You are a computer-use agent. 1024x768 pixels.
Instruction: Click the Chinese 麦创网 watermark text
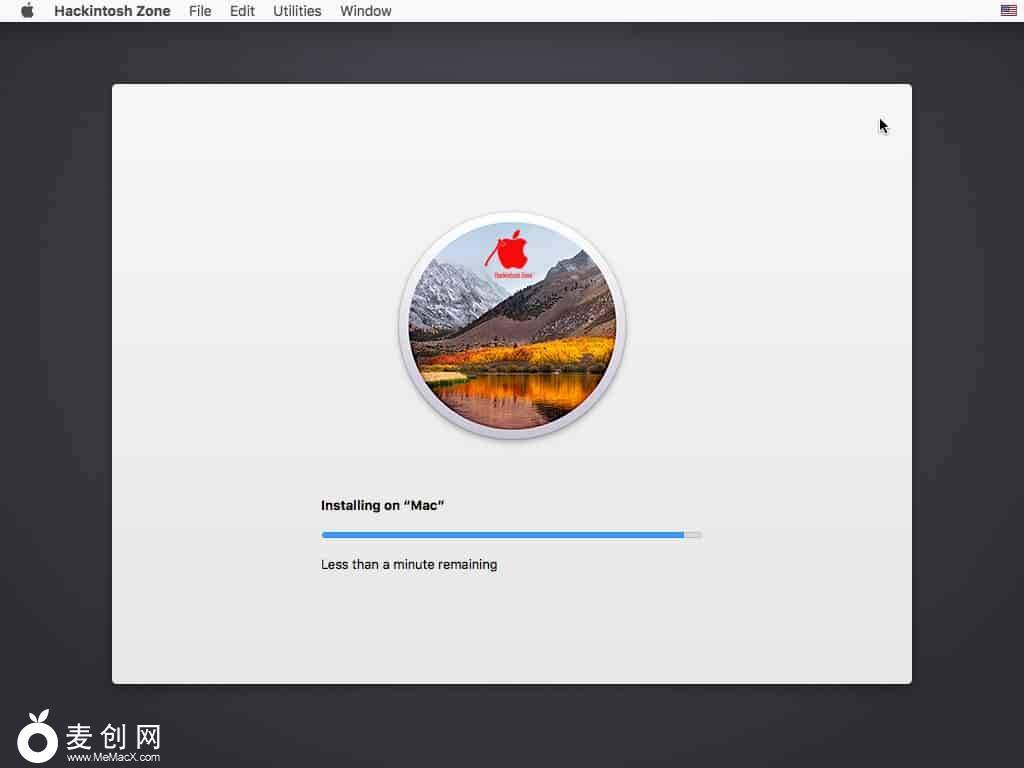coord(113,737)
